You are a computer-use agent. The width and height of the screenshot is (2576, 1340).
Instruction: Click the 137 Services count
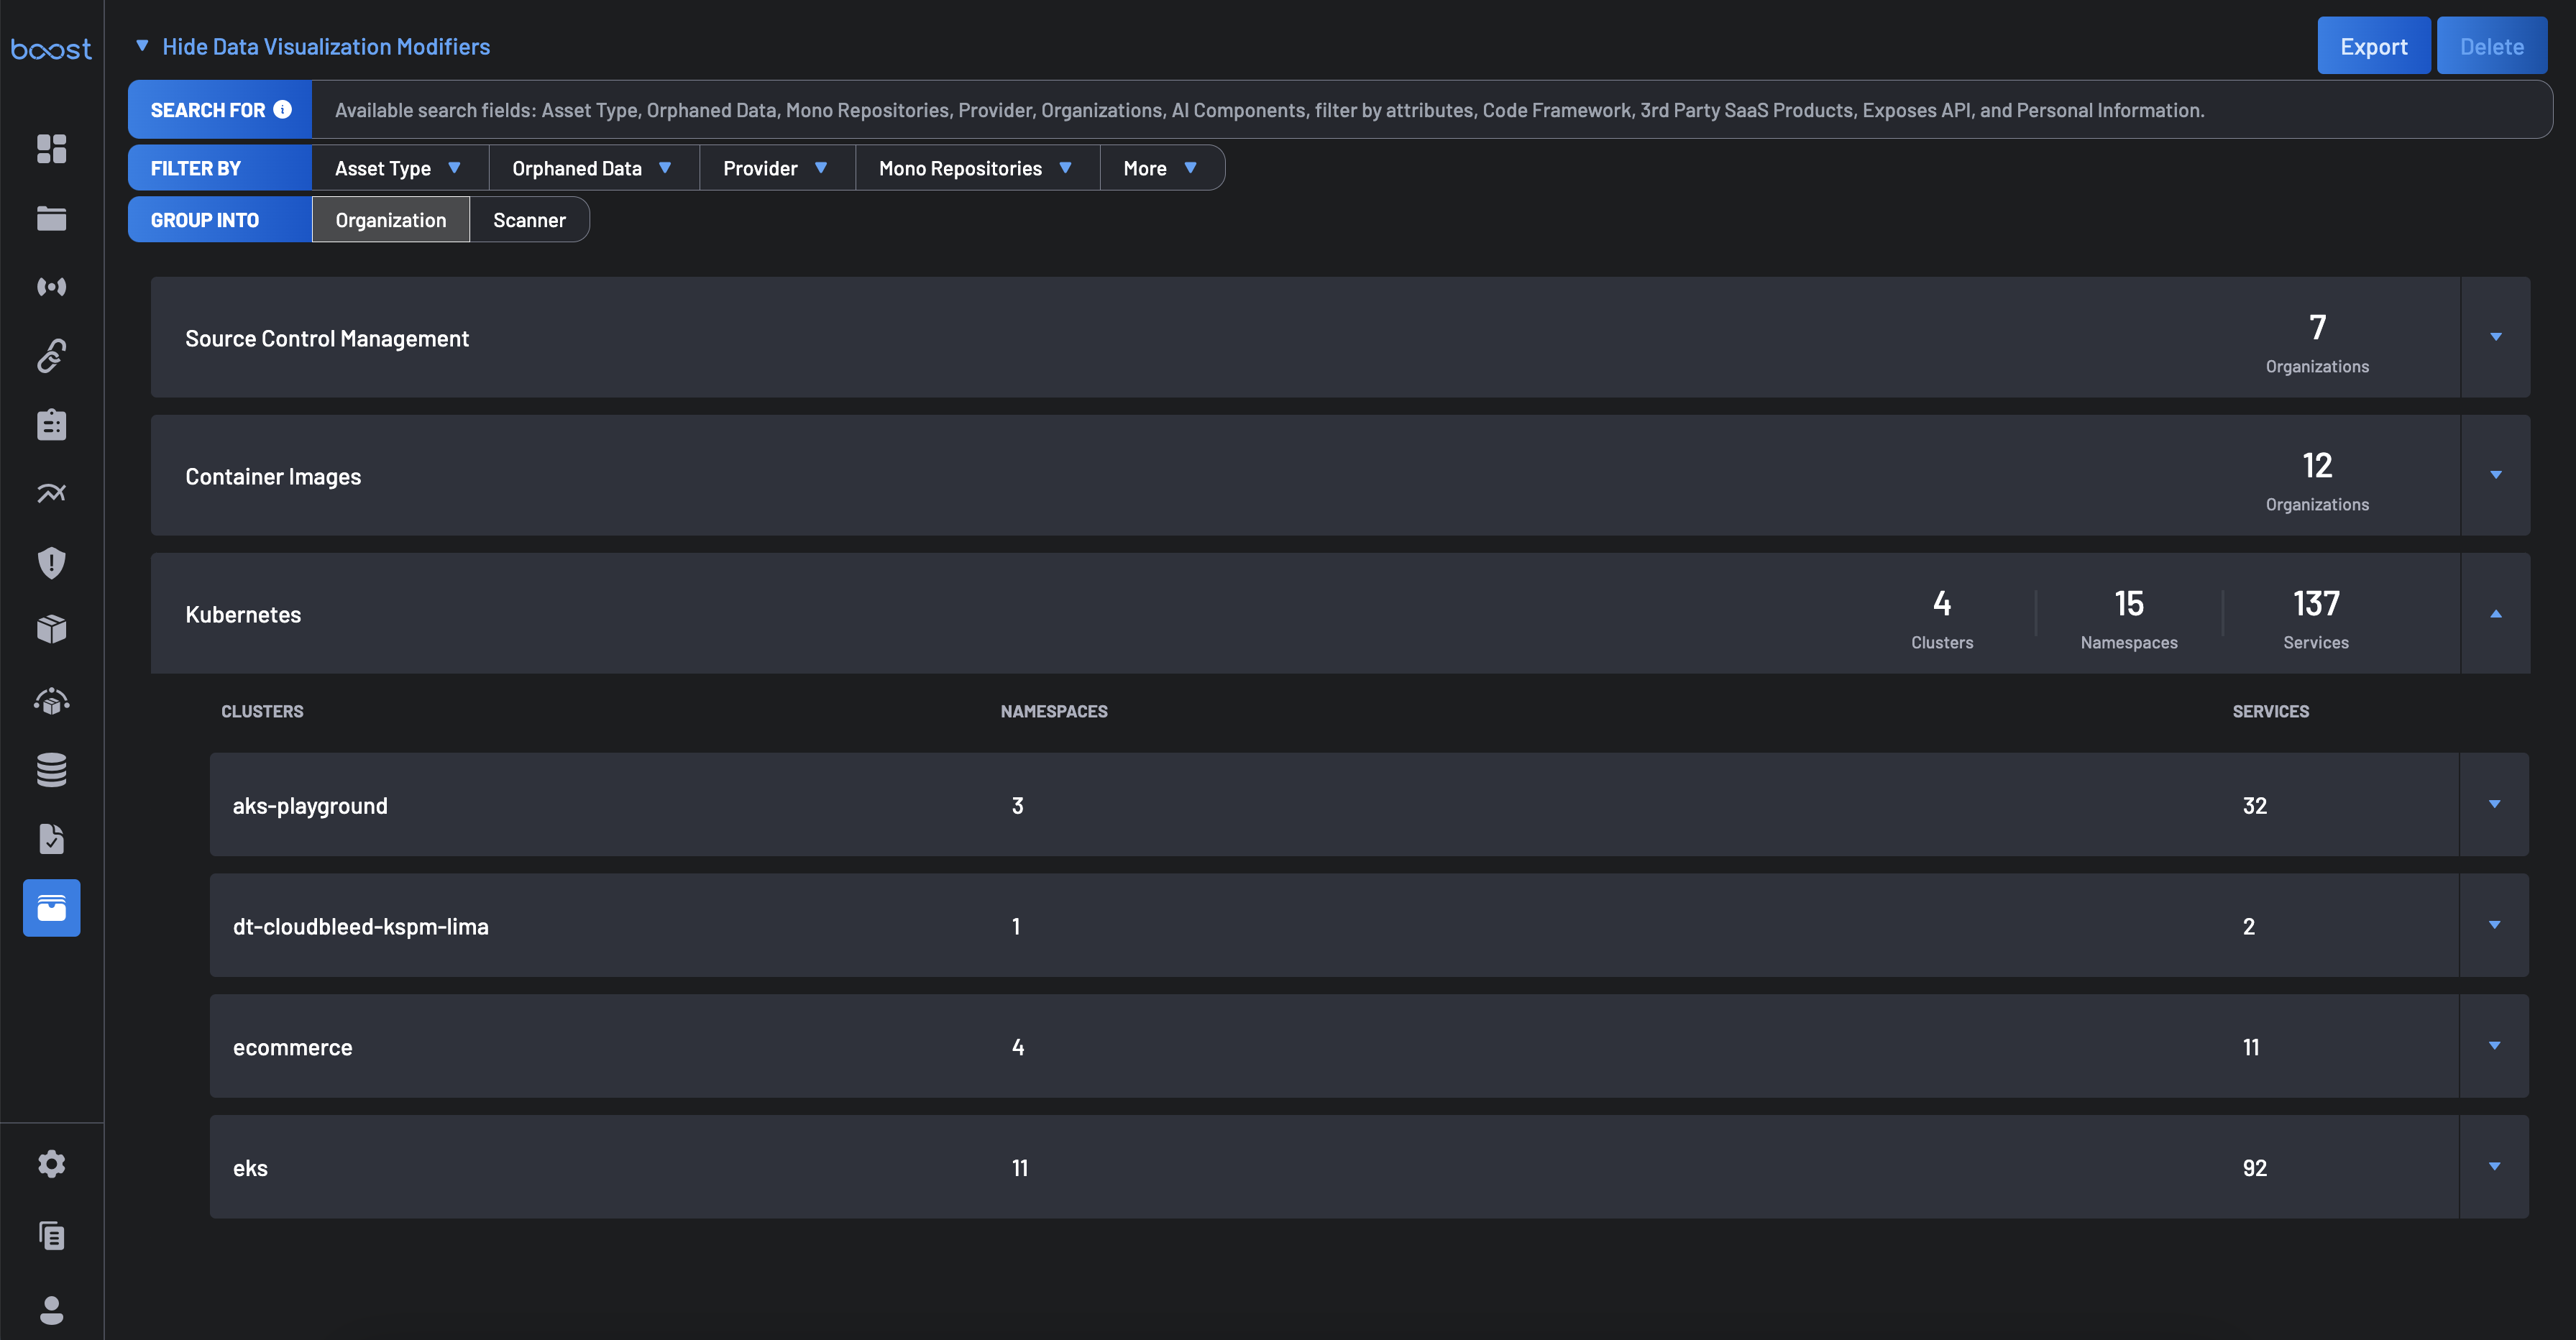coord(2316,619)
